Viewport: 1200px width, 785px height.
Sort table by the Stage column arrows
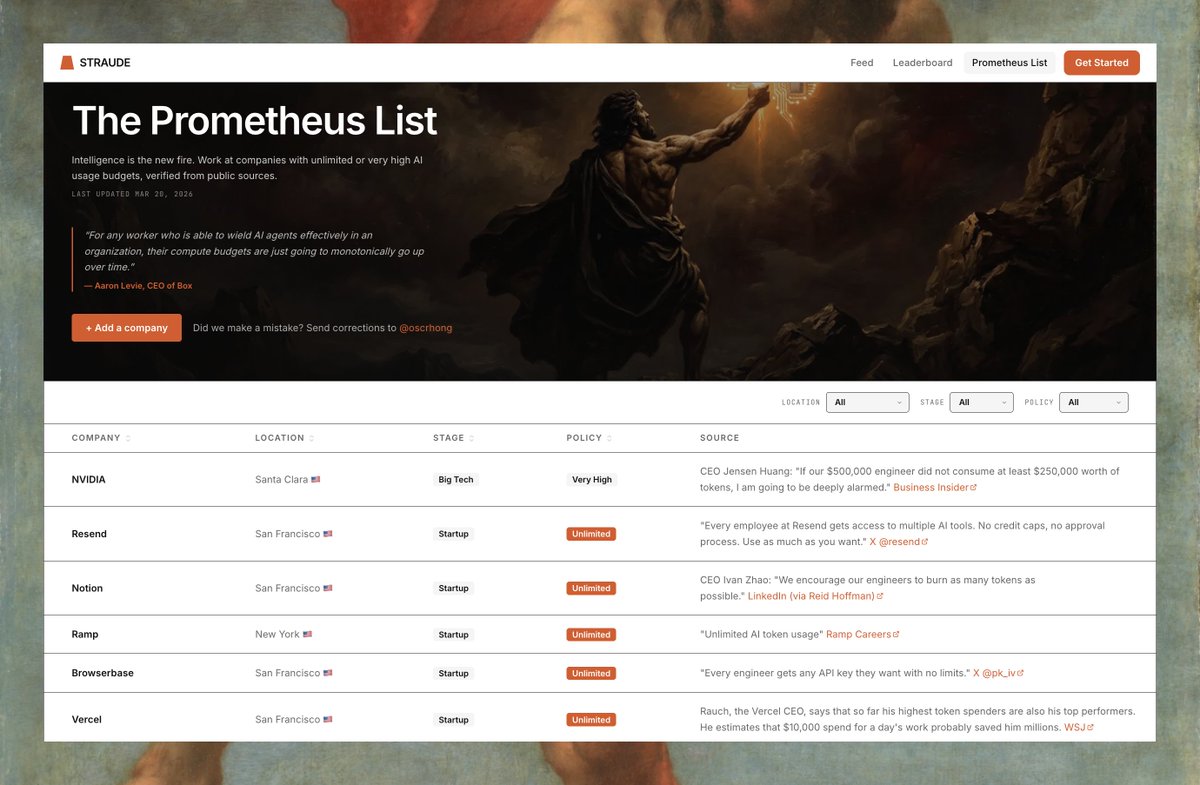(472, 438)
